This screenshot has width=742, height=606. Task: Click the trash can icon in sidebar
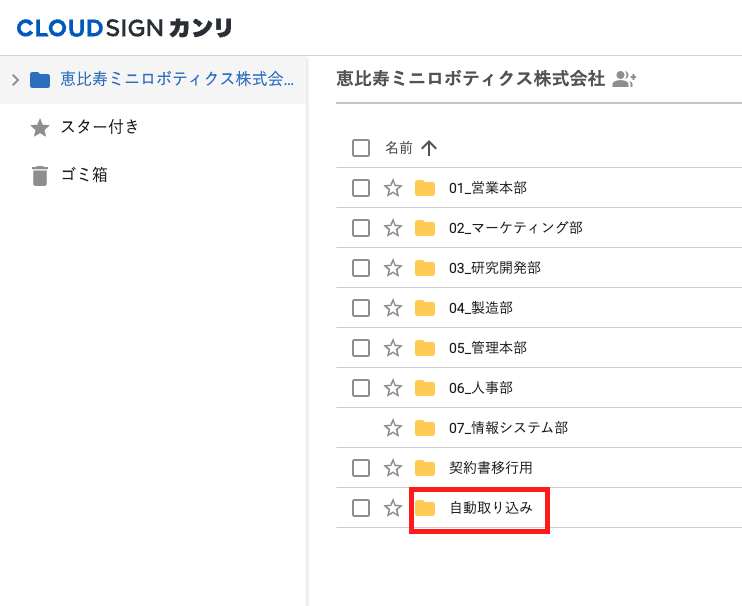click(40, 176)
